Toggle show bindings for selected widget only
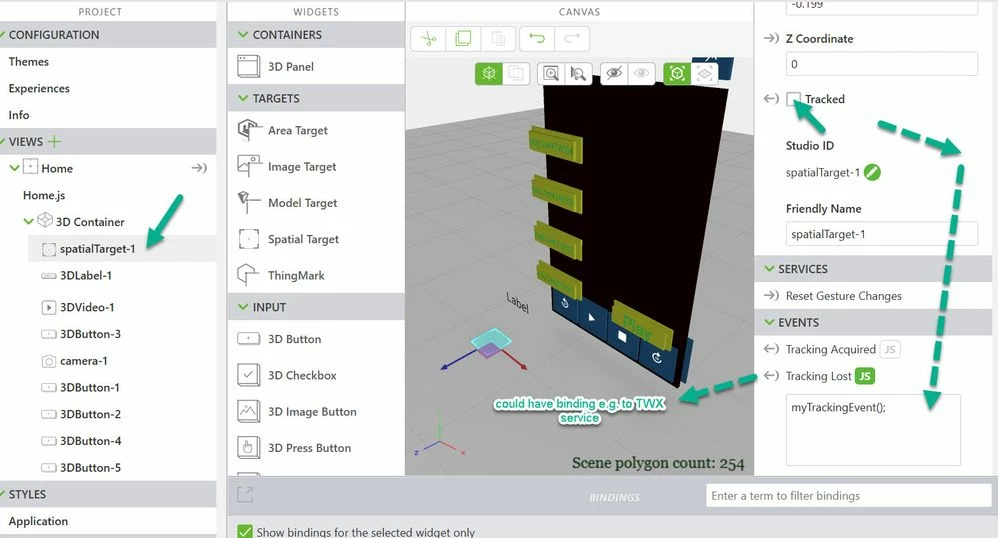998x538 pixels. (x=245, y=532)
